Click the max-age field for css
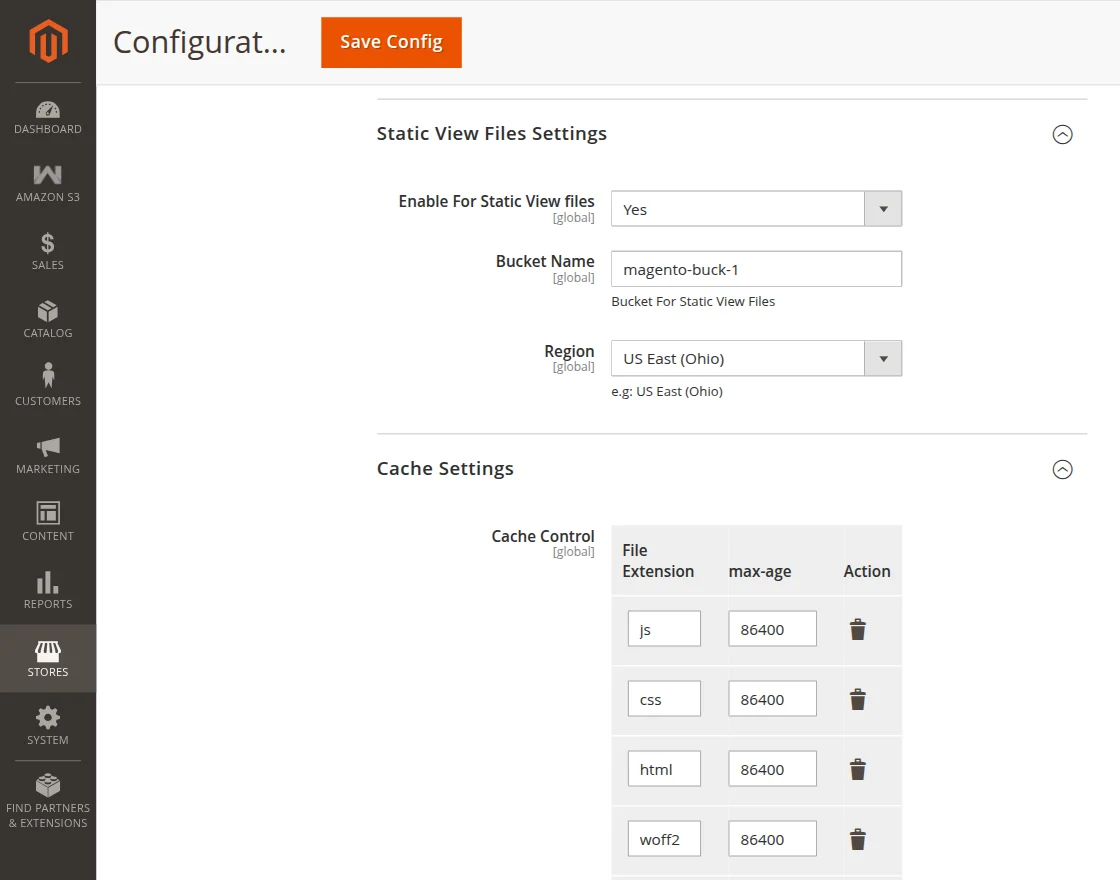Viewport: 1120px width, 880px height. 772,699
